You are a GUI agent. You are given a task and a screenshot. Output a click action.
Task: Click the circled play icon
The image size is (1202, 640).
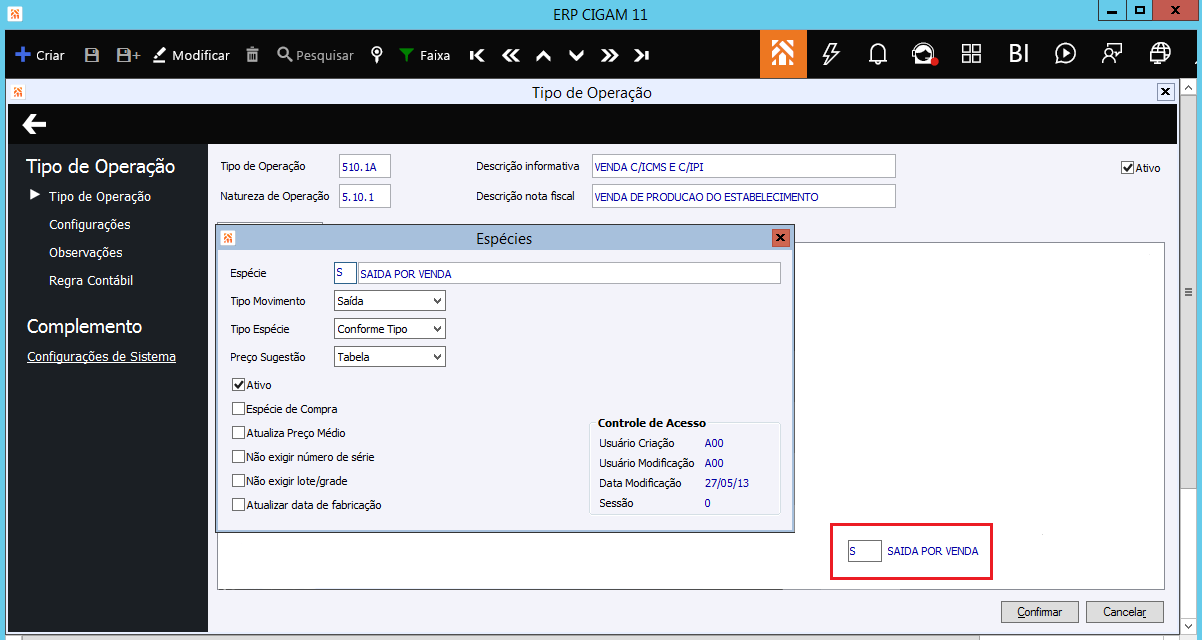[1065, 54]
